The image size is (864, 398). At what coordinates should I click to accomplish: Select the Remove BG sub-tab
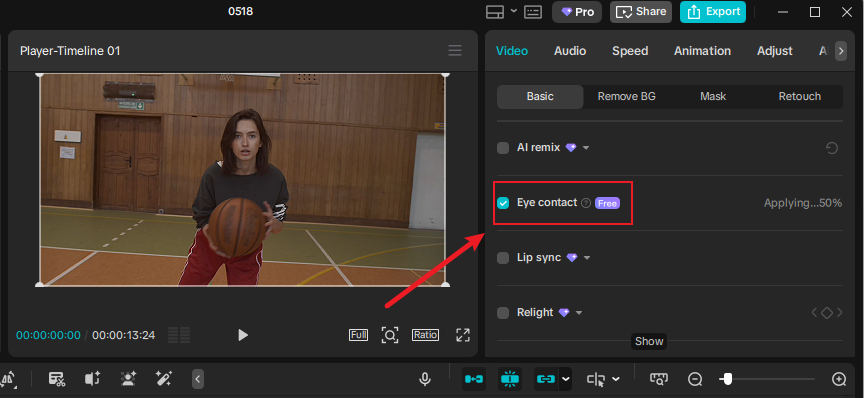pyautogui.click(x=627, y=96)
